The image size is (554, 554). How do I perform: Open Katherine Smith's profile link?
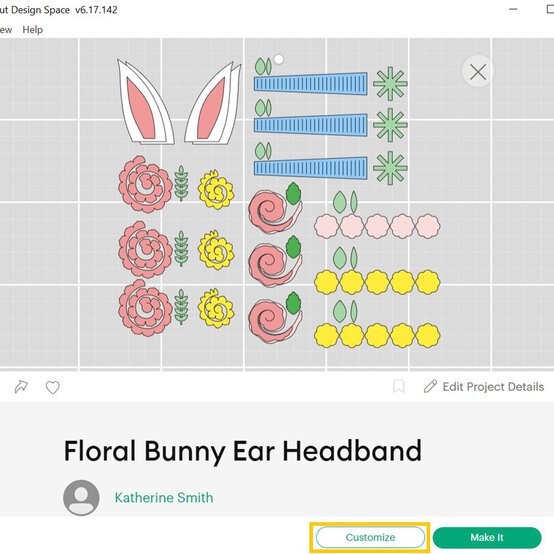164,497
